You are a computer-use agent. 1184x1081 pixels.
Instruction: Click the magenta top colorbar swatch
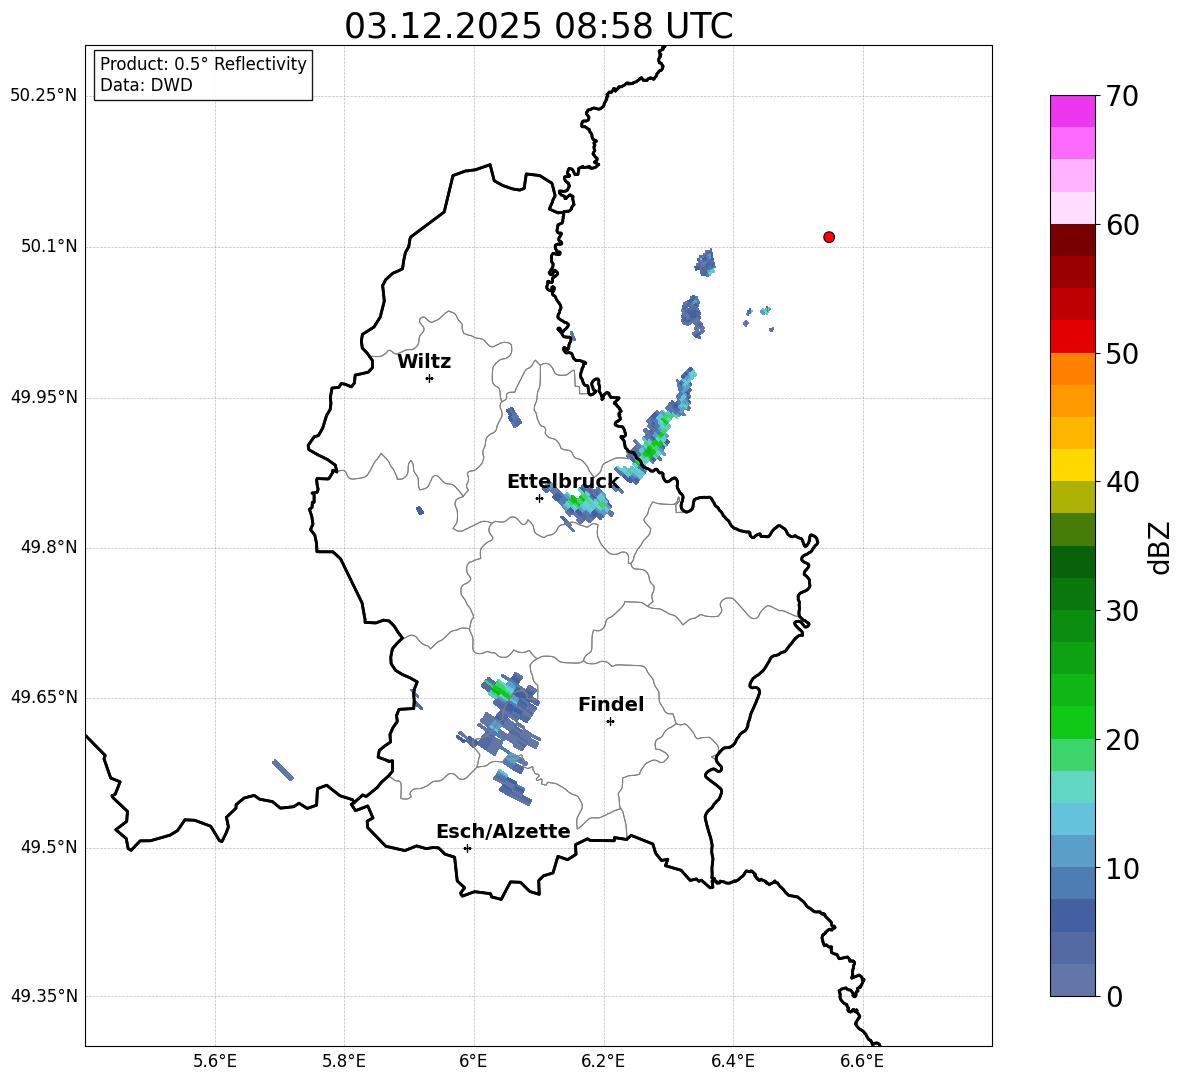click(1072, 111)
